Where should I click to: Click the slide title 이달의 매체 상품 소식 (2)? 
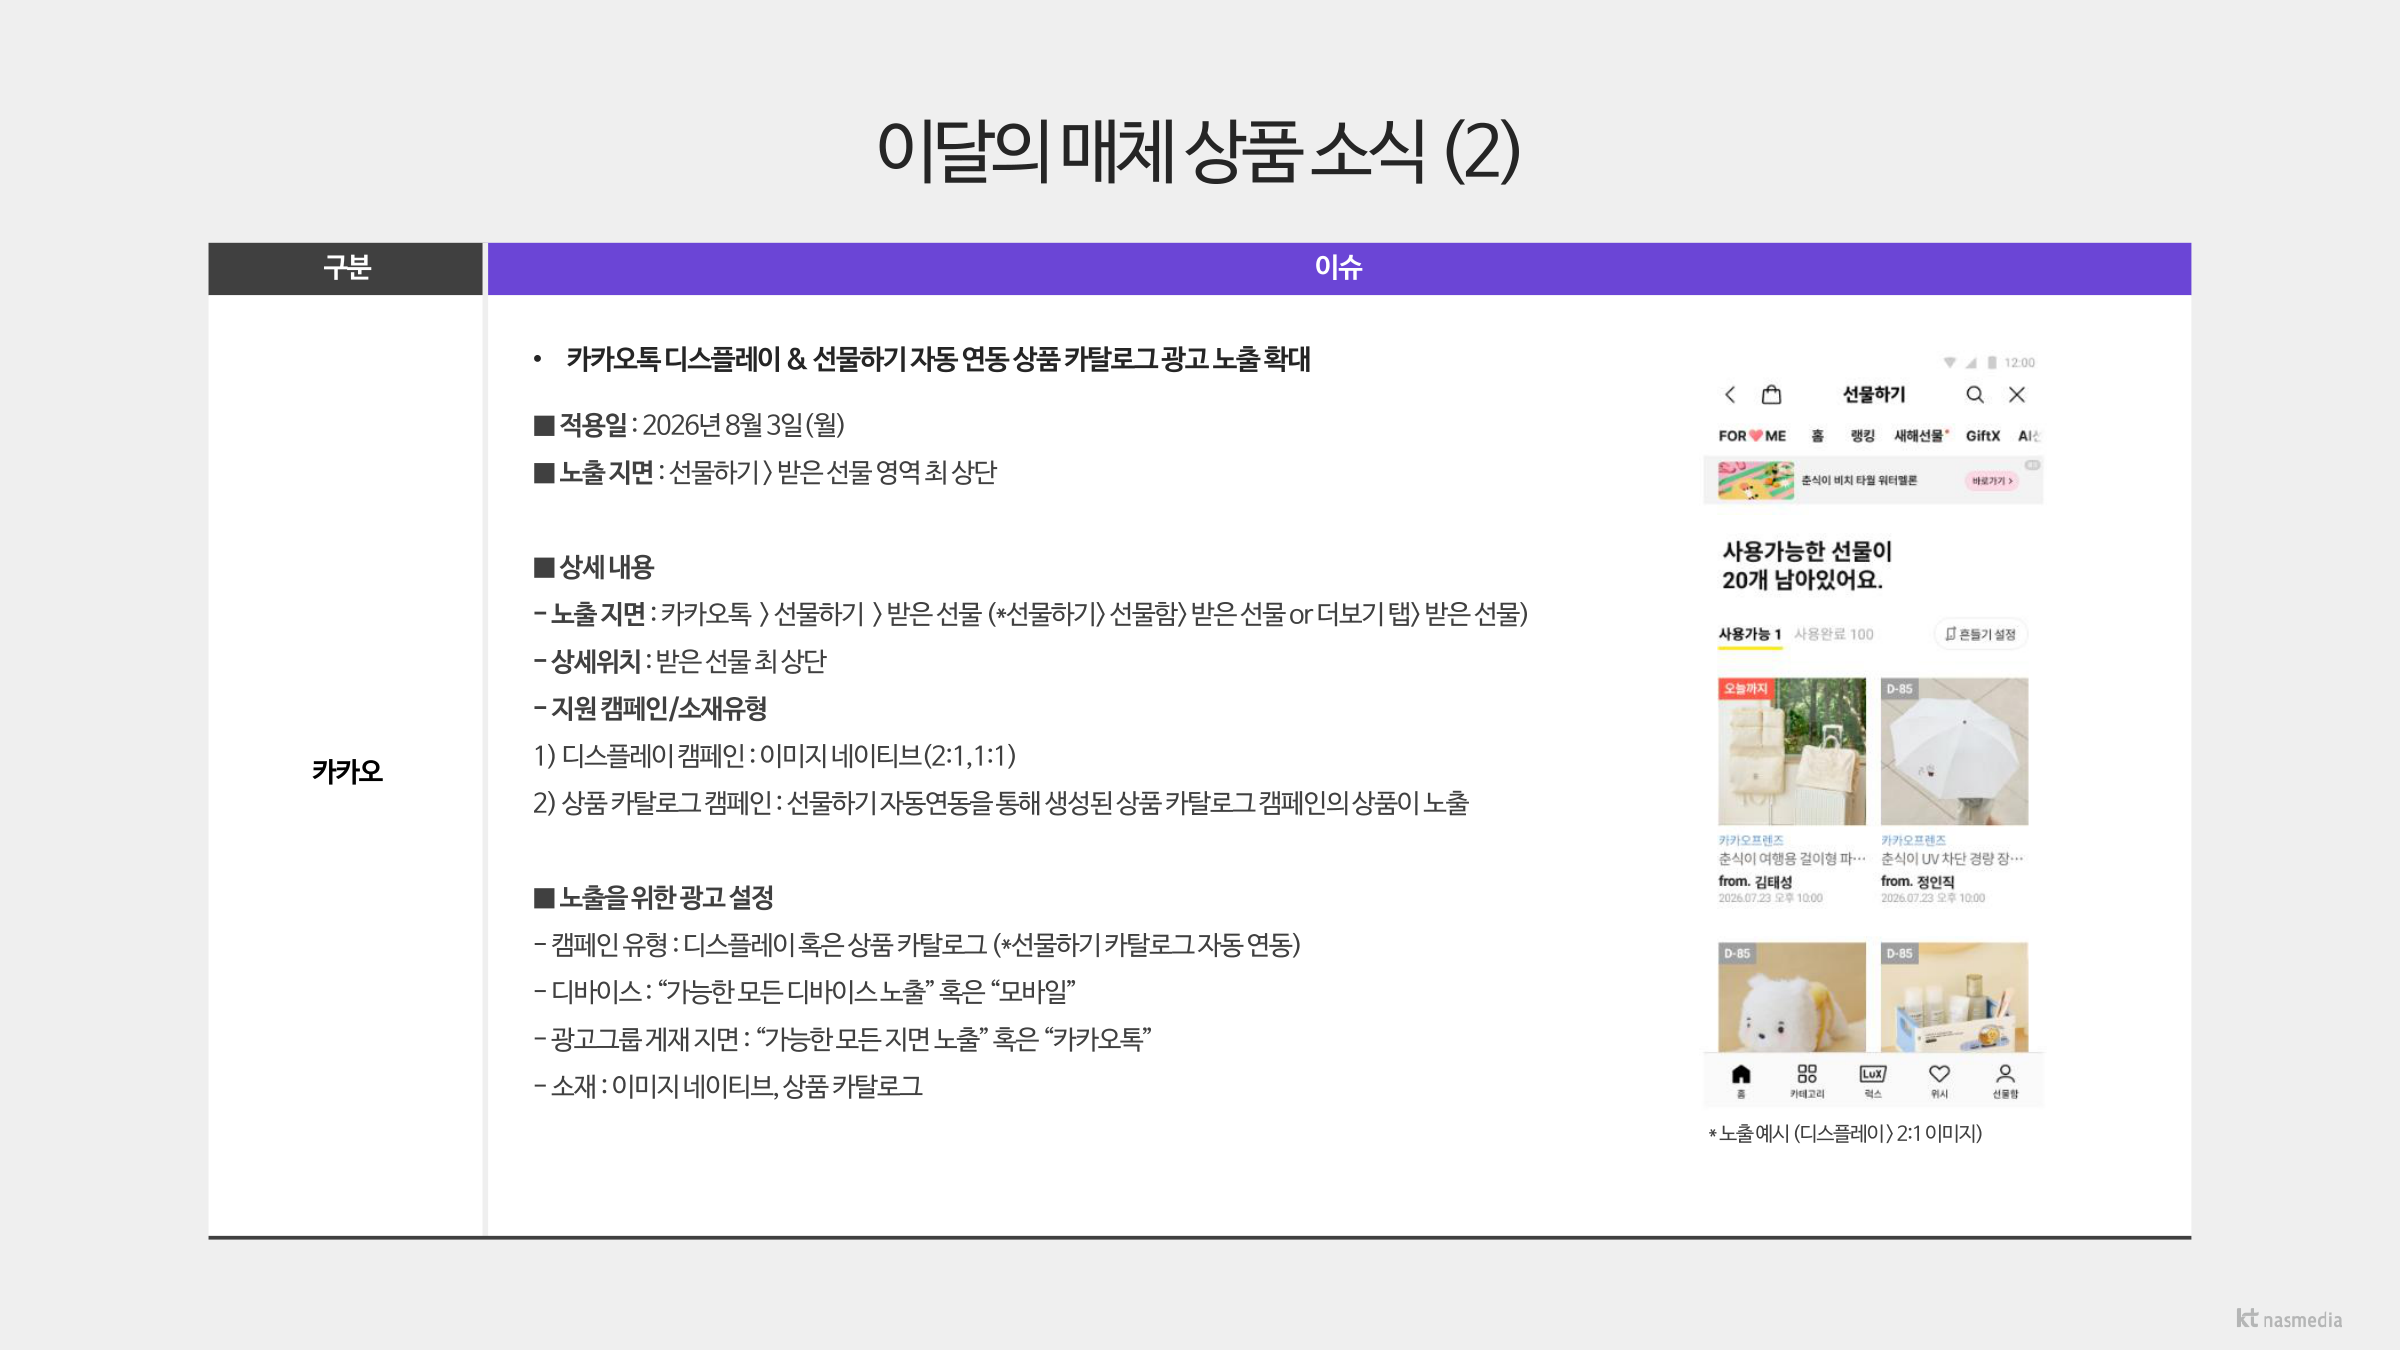pyautogui.click(x=1199, y=151)
